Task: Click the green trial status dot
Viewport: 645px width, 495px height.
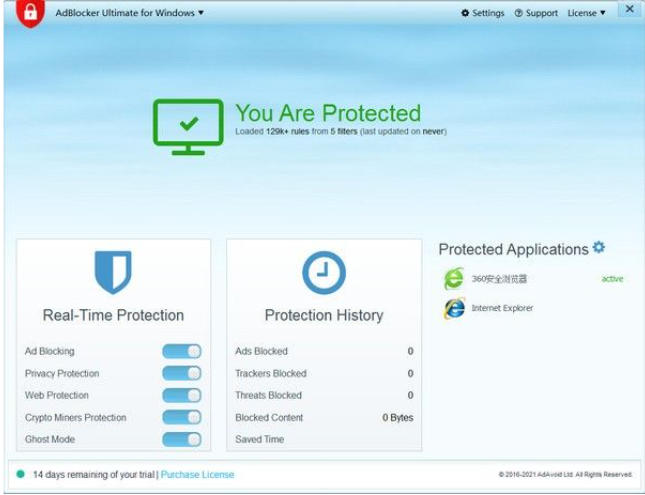Action: pyautogui.click(x=20, y=474)
